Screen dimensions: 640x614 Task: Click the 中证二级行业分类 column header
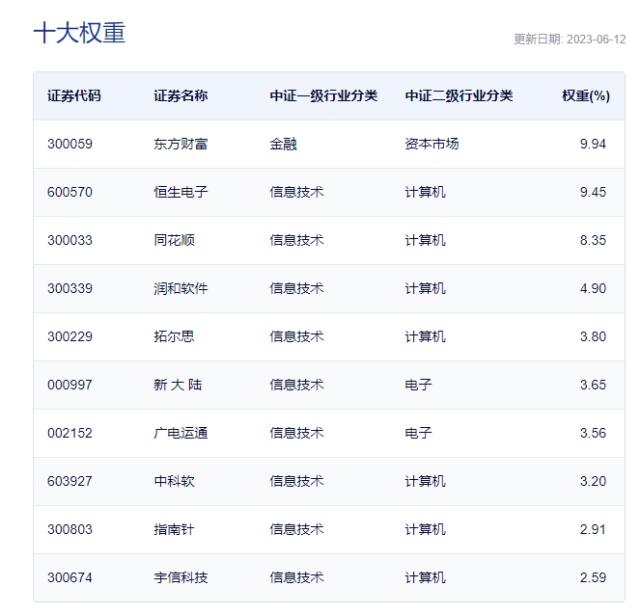tap(459, 96)
